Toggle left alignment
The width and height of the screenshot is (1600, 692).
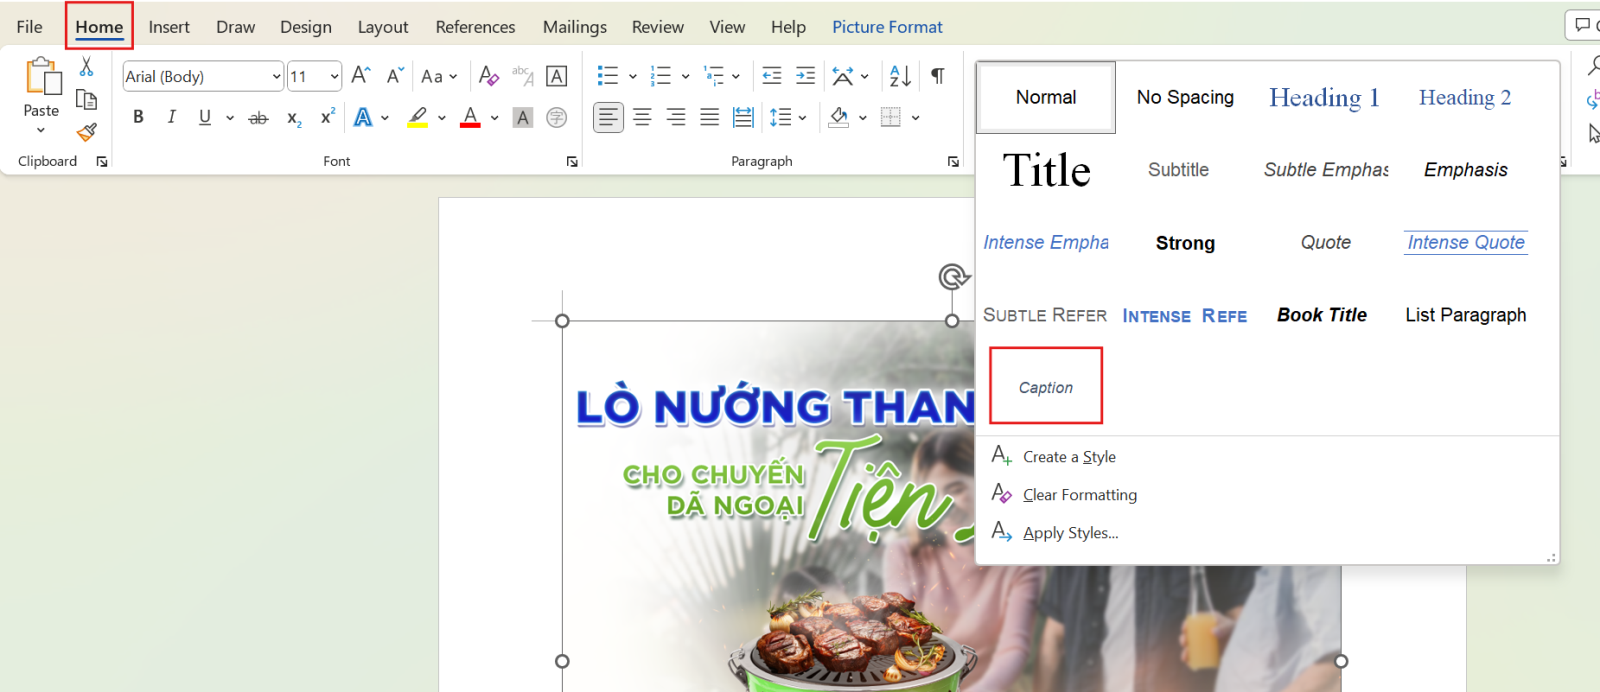click(608, 118)
